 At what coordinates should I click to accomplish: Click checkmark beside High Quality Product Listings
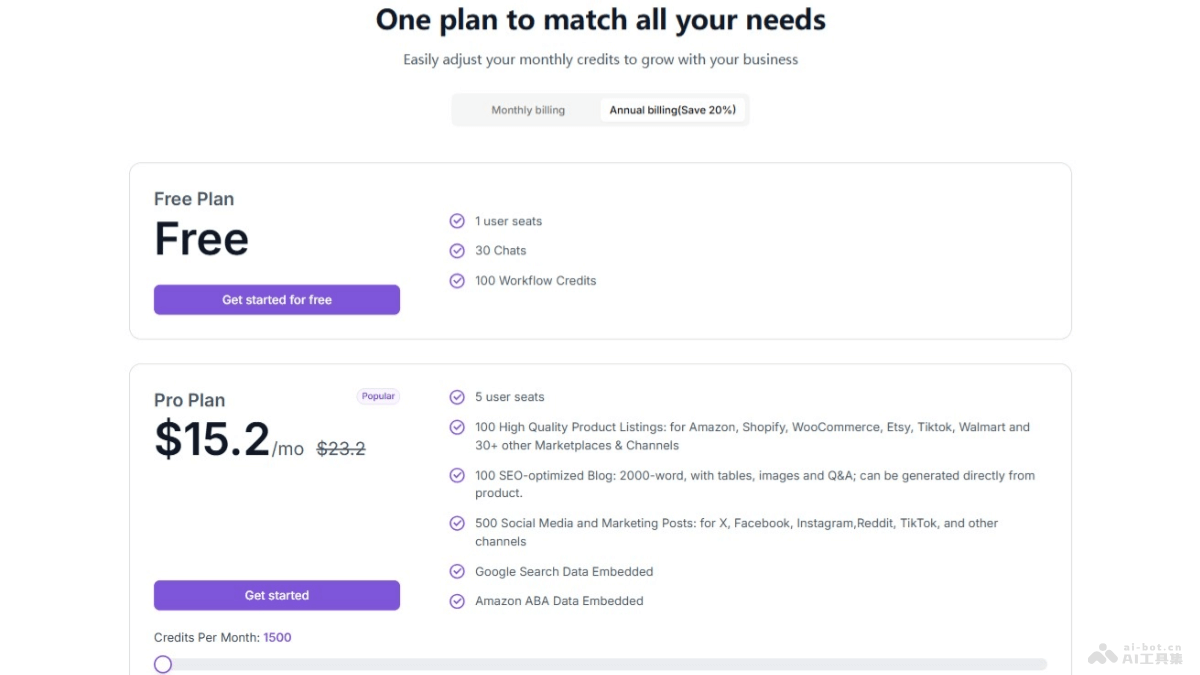pos(457,427)
